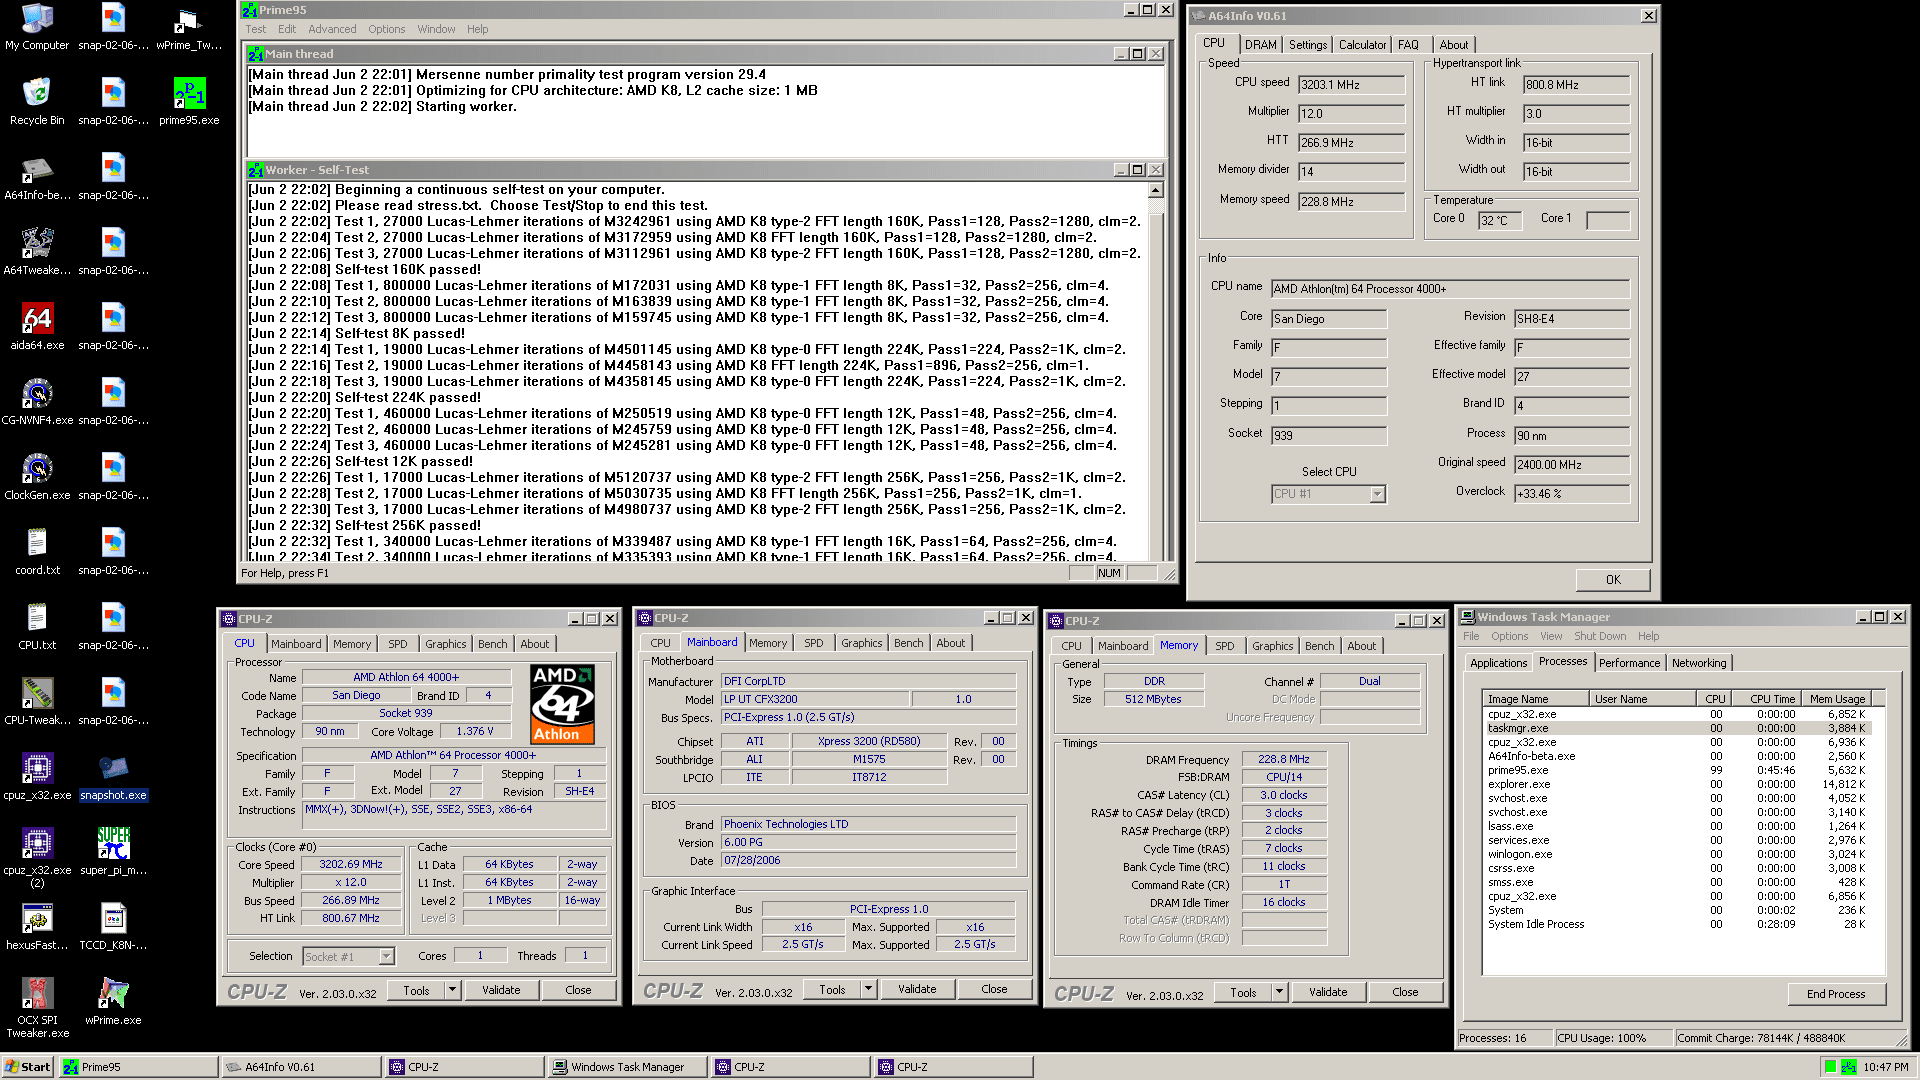Open Prime95 Options menu
This screenshot has height=1080, width=1920.
pos(386,29)
